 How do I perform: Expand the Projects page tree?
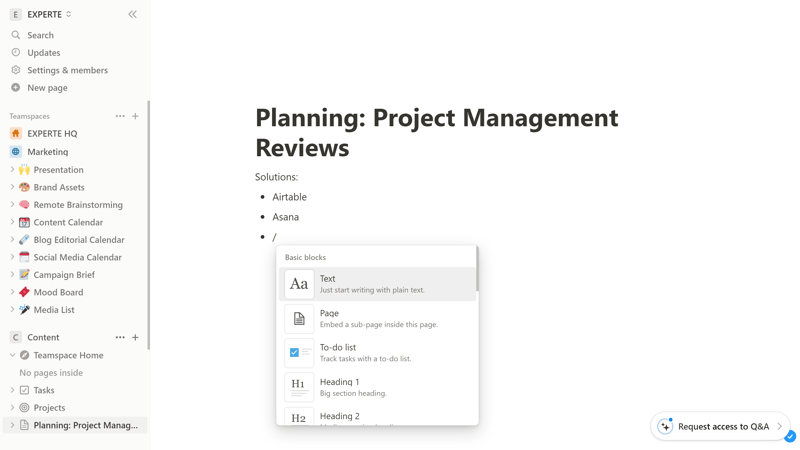[12, 407]
